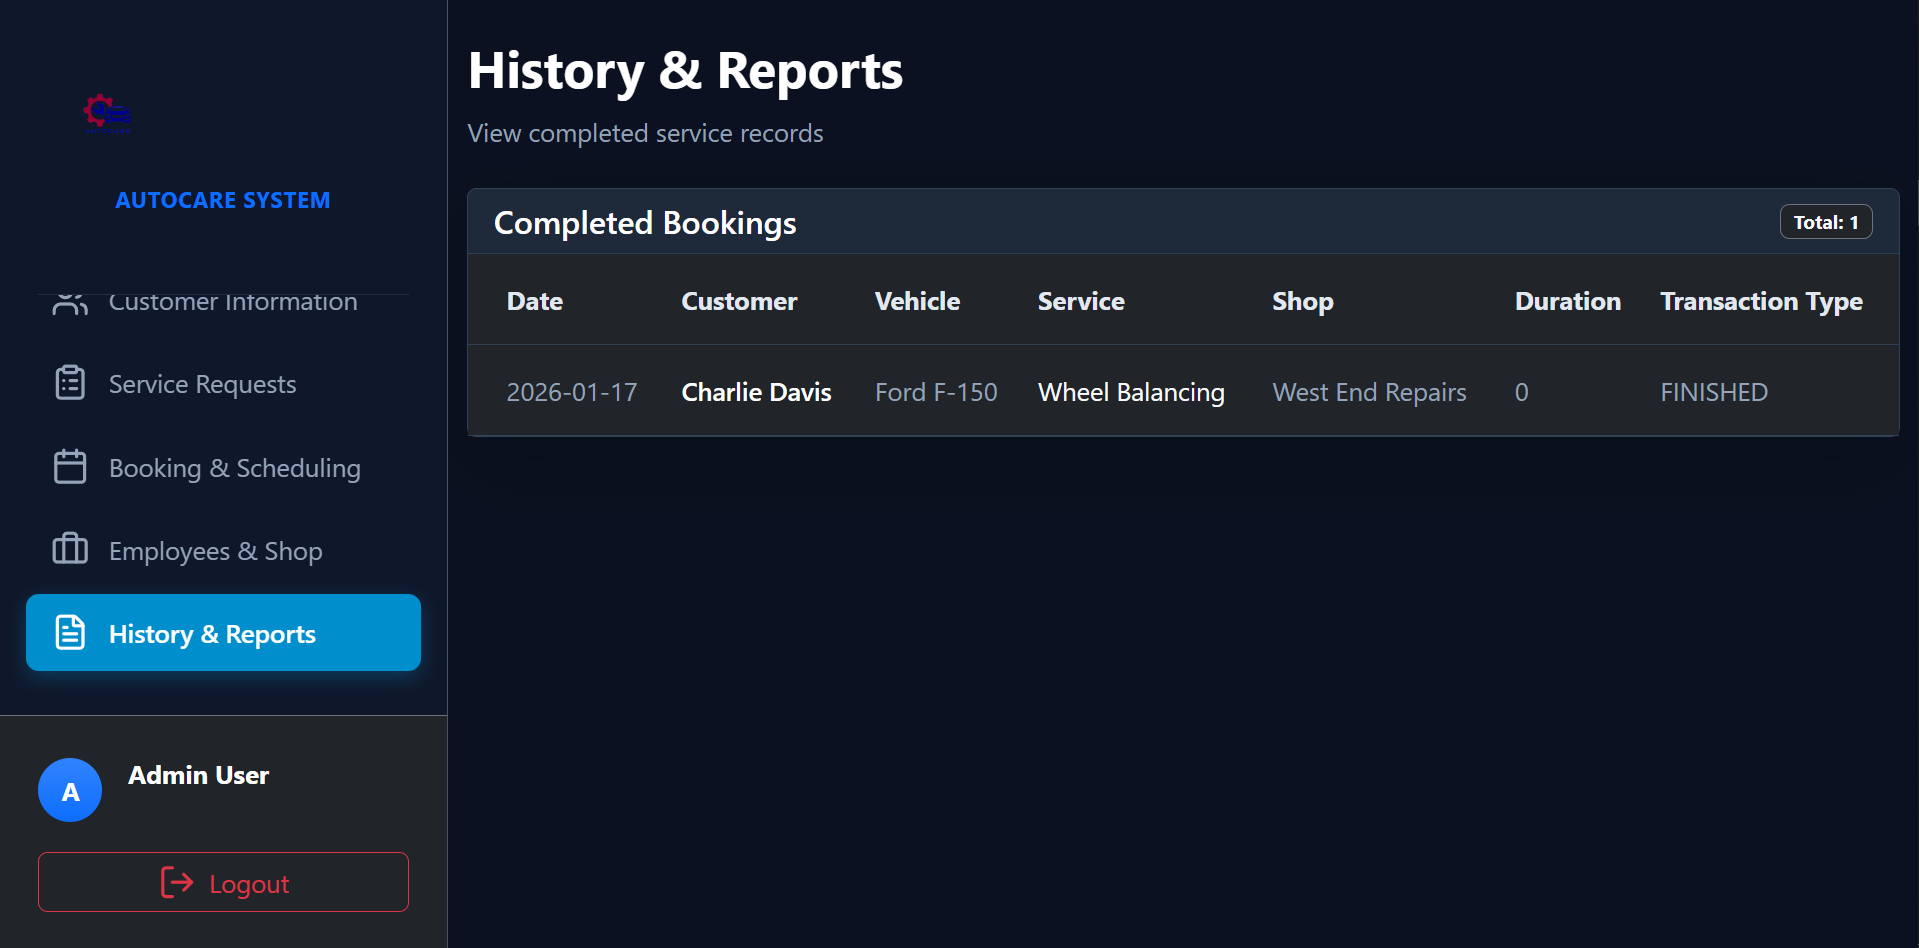Click customer name Charlie Davis
Screen dimensions: 1919x948
coord(756,392)
